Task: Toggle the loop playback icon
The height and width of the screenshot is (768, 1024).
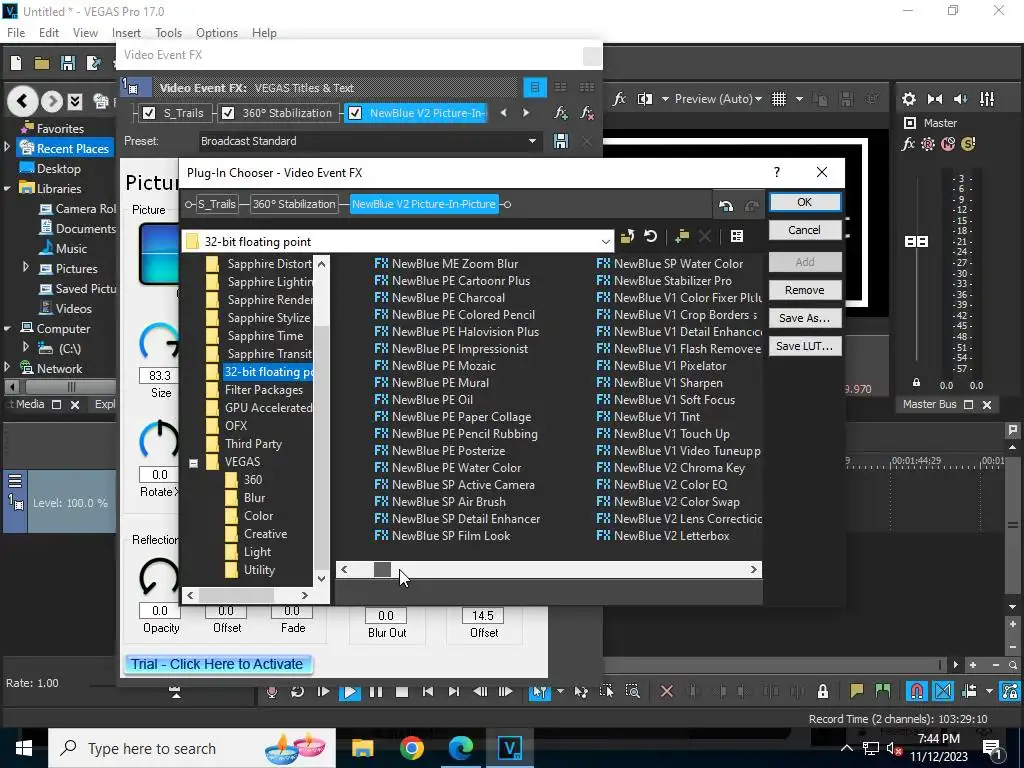Action: pyautogui.click(x=297, y=692)
